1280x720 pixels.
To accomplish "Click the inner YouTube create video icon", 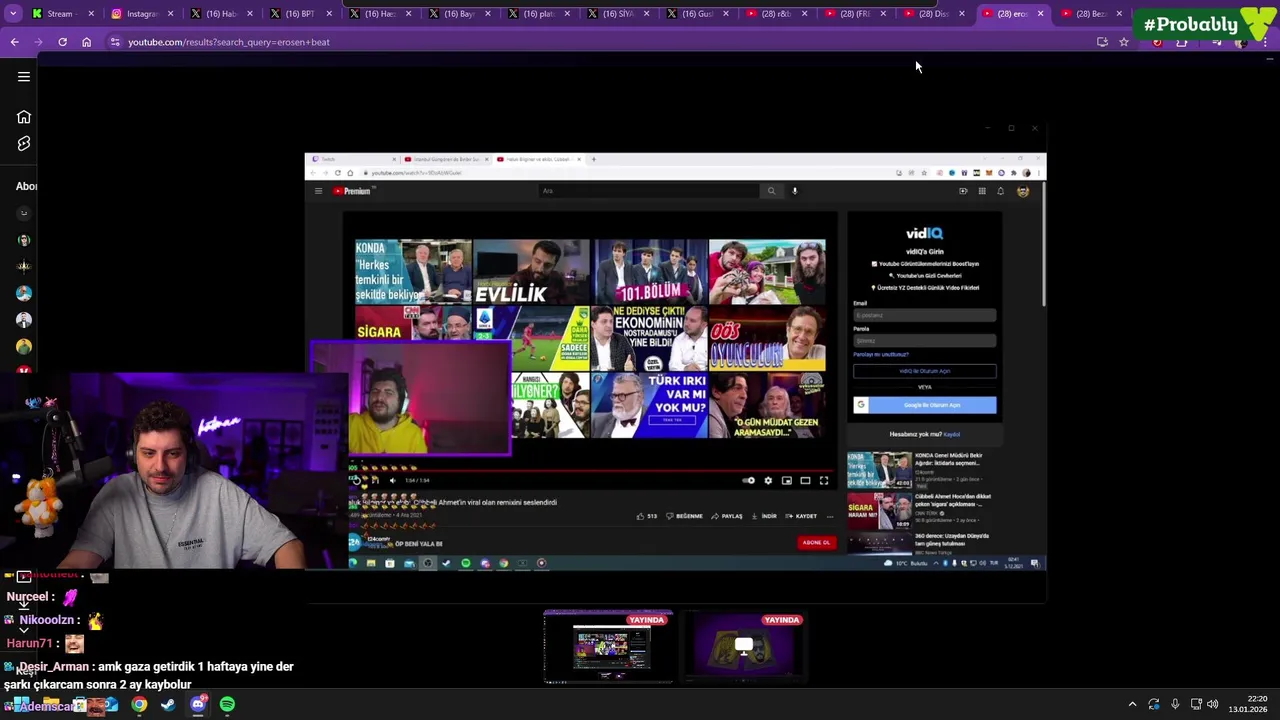I will point(963,191).
